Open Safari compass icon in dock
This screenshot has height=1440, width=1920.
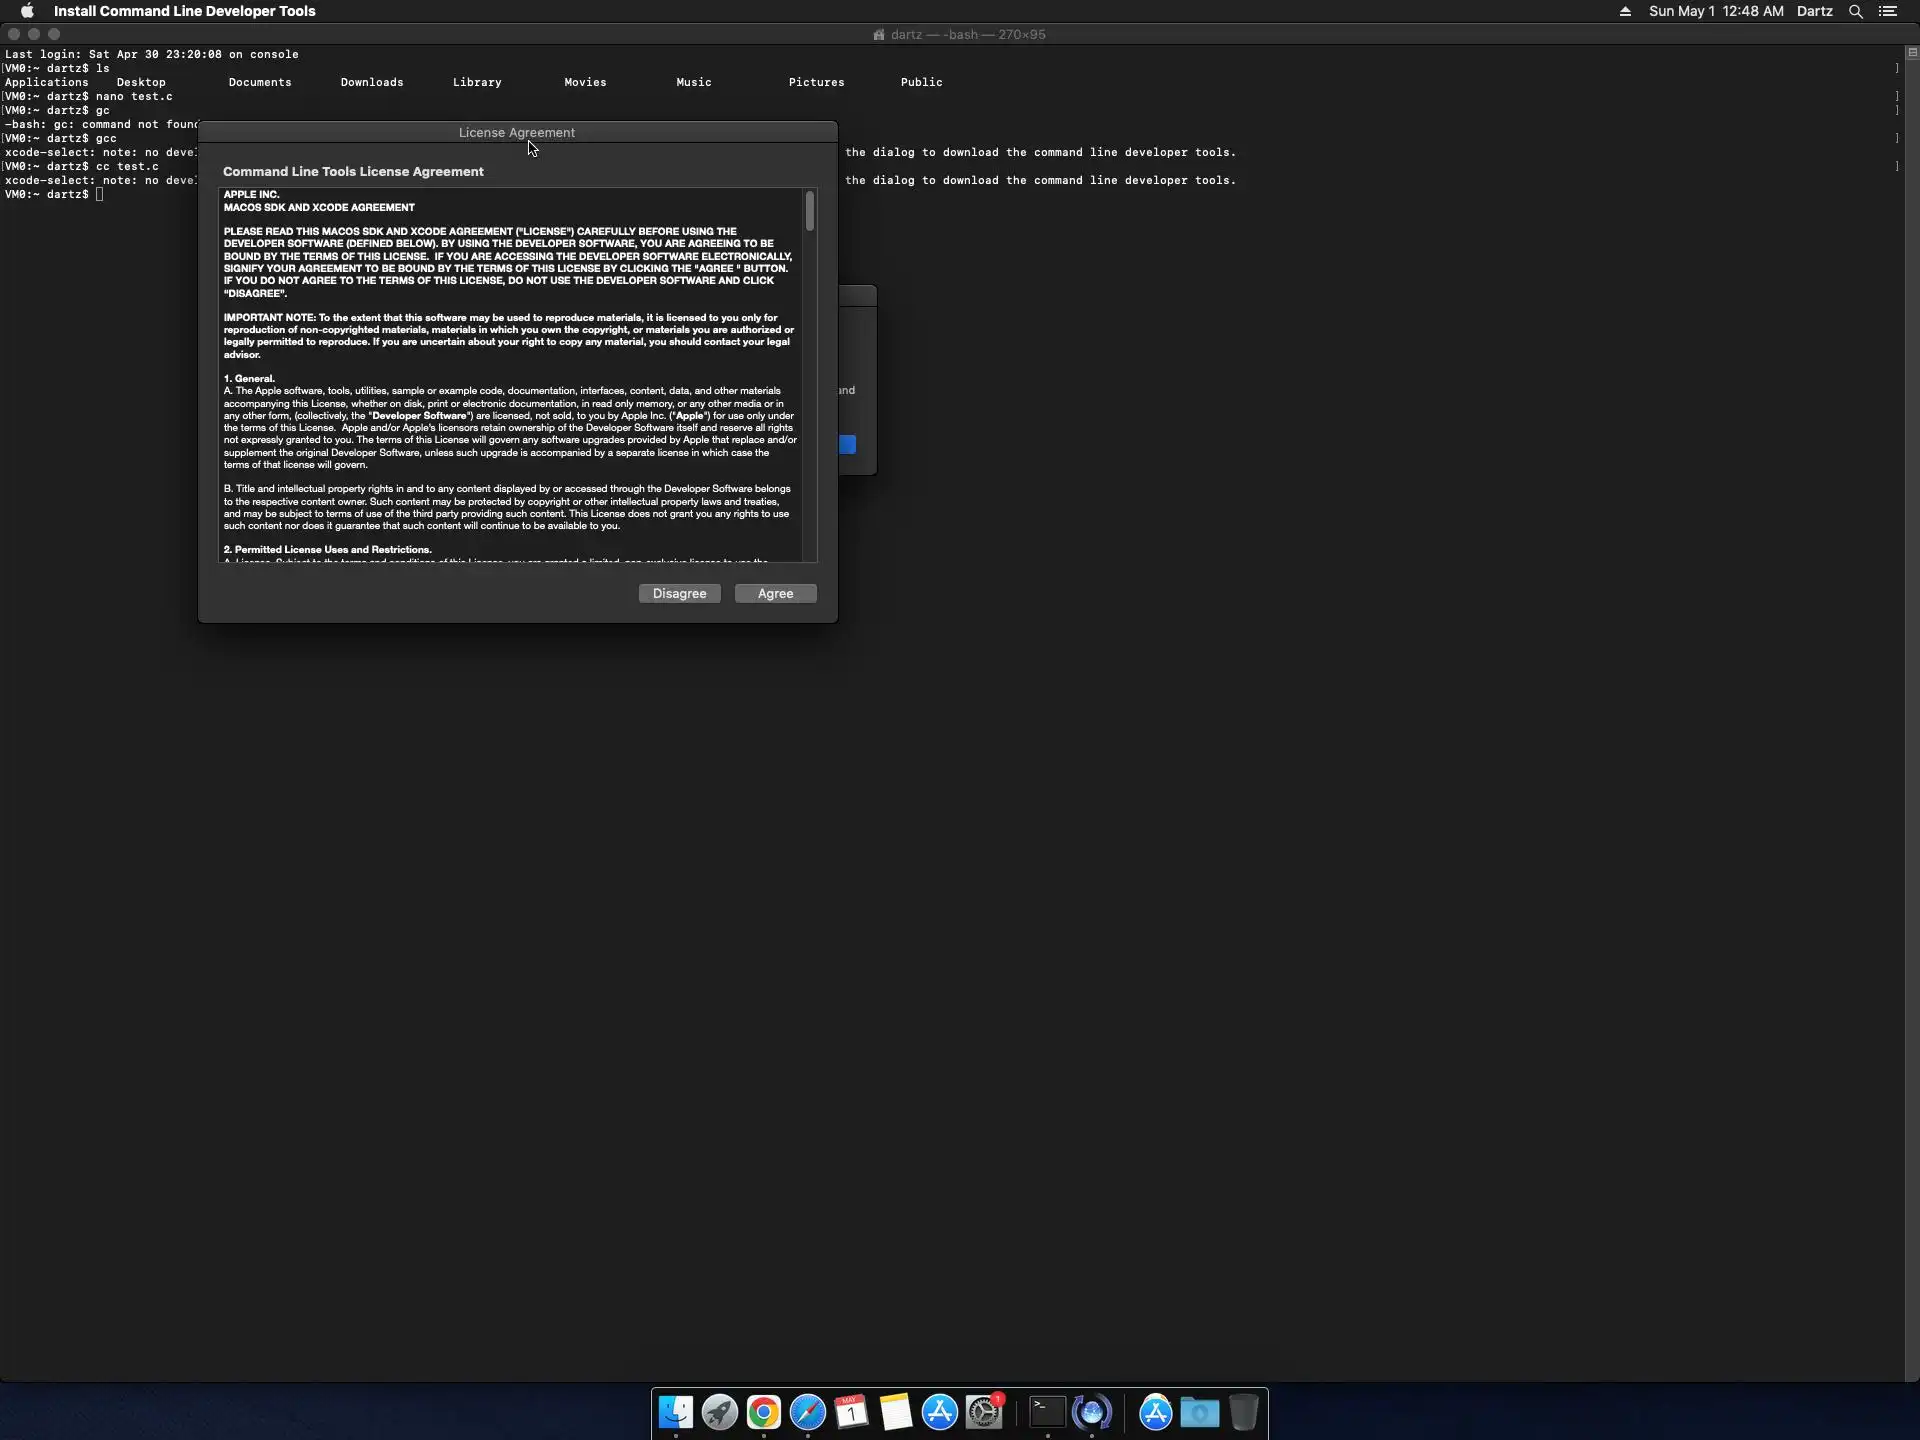pos(808,1412)
